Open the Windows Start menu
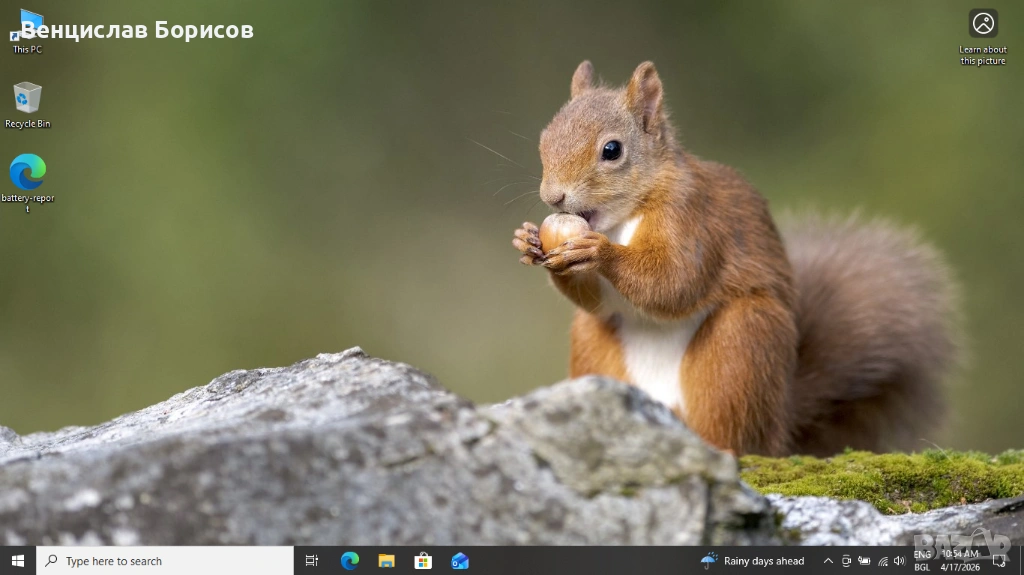This screenshot has width=1024, height=575. pos(17,561)
